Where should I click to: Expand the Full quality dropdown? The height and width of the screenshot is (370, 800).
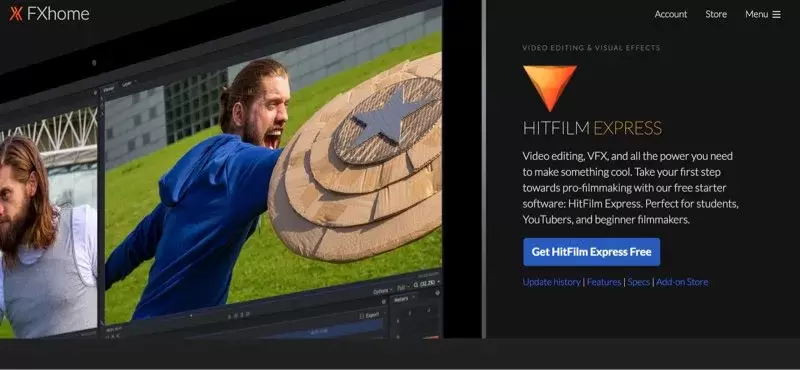(403, 287)
